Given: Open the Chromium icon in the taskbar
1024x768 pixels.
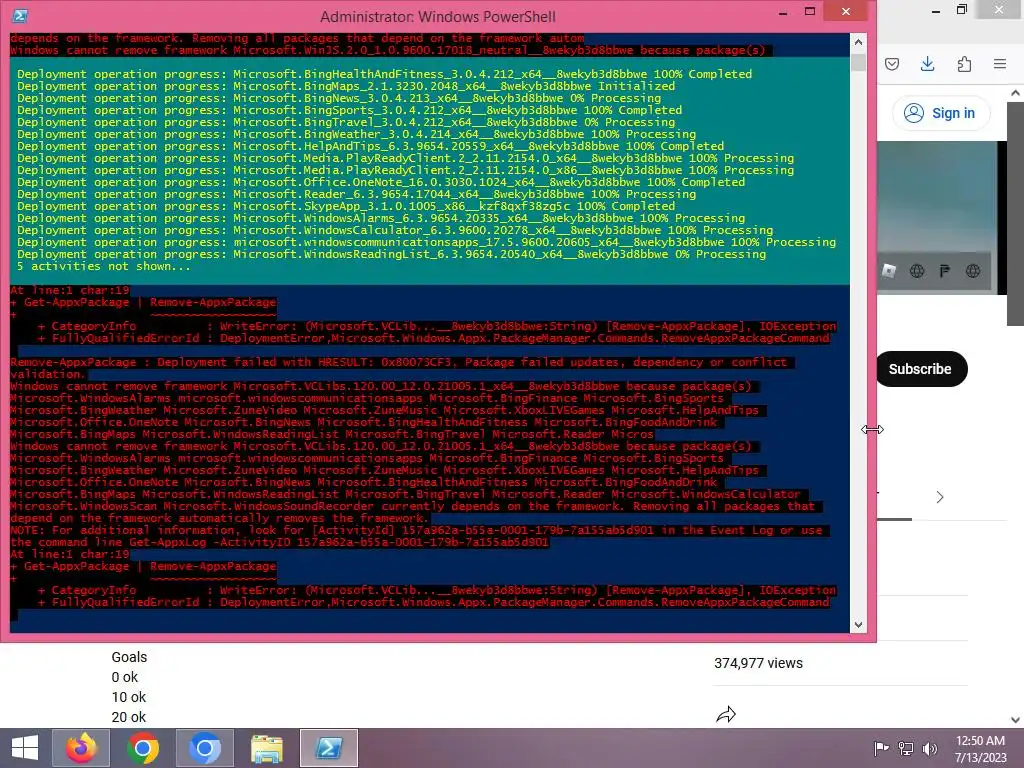Looking at the screenshot, I should [x=205, y=748].
